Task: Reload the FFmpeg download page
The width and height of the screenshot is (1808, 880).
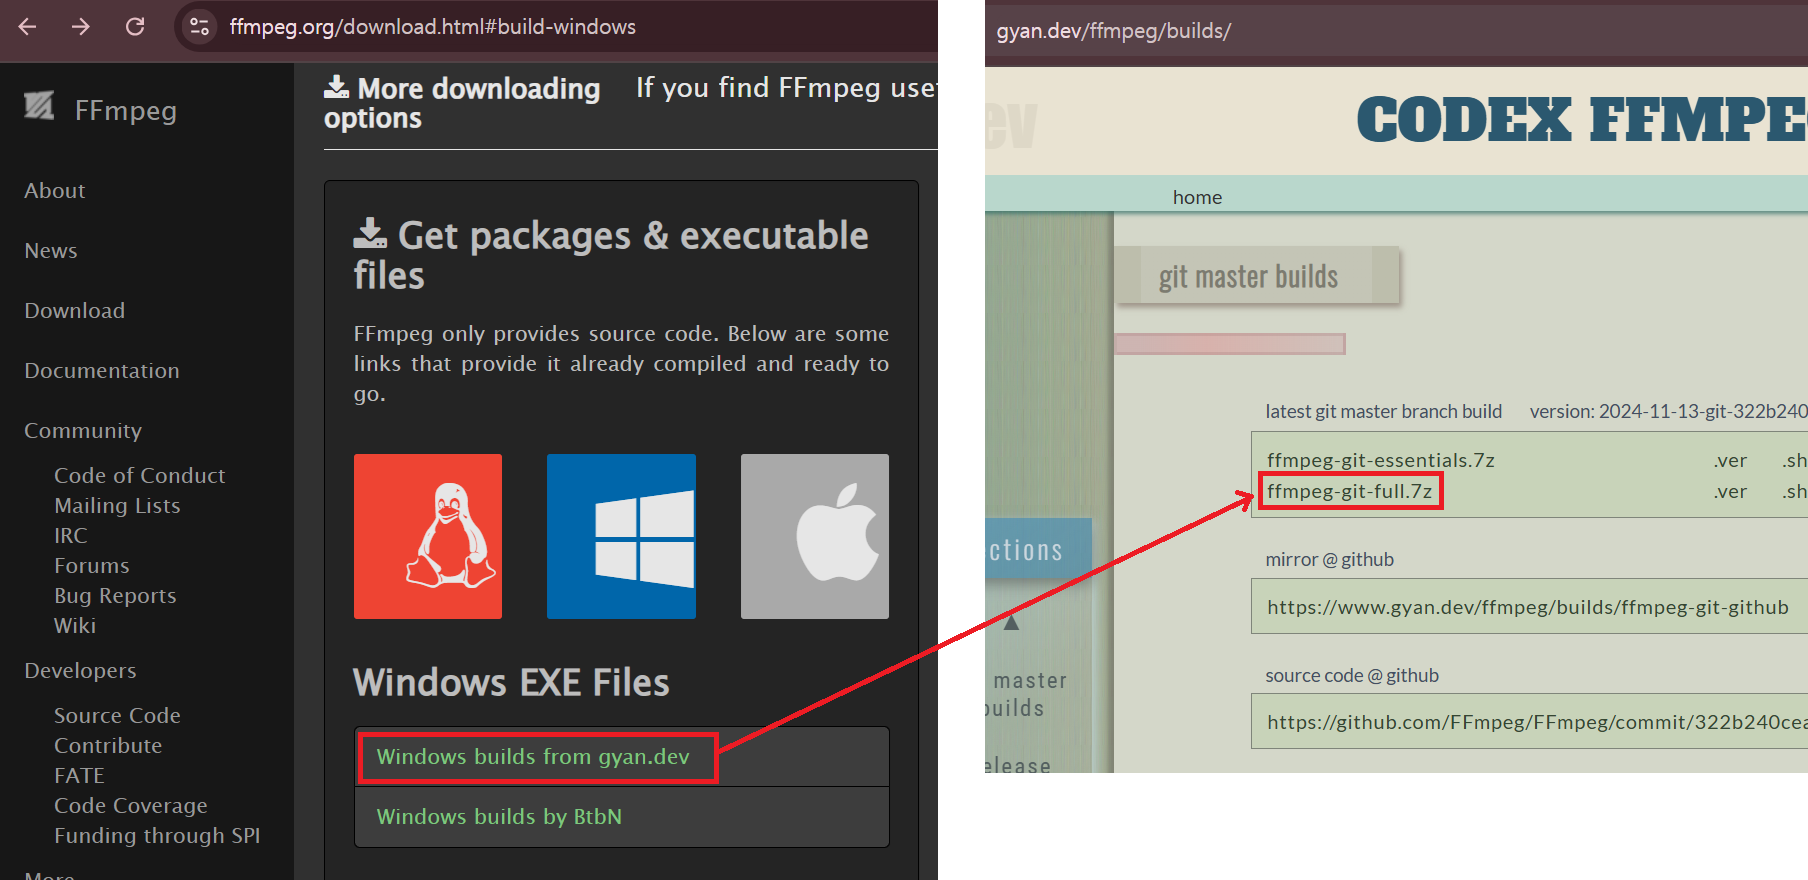Action: point(135,27)
